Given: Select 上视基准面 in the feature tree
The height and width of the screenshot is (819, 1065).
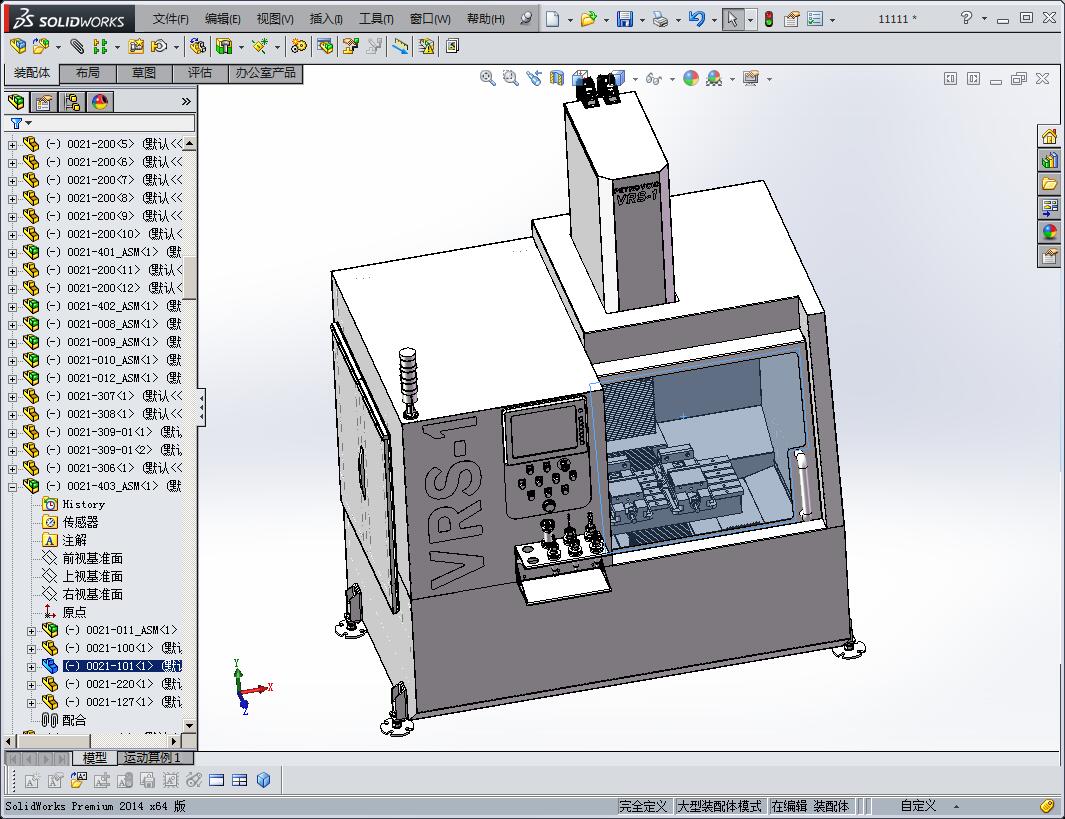Looking at the screenshot, I should coord(92,576).
